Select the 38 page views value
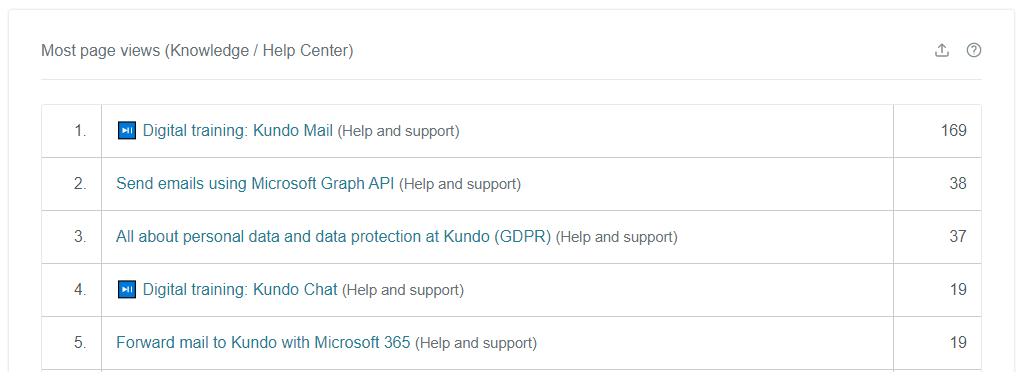 click(x=958, y=184)
